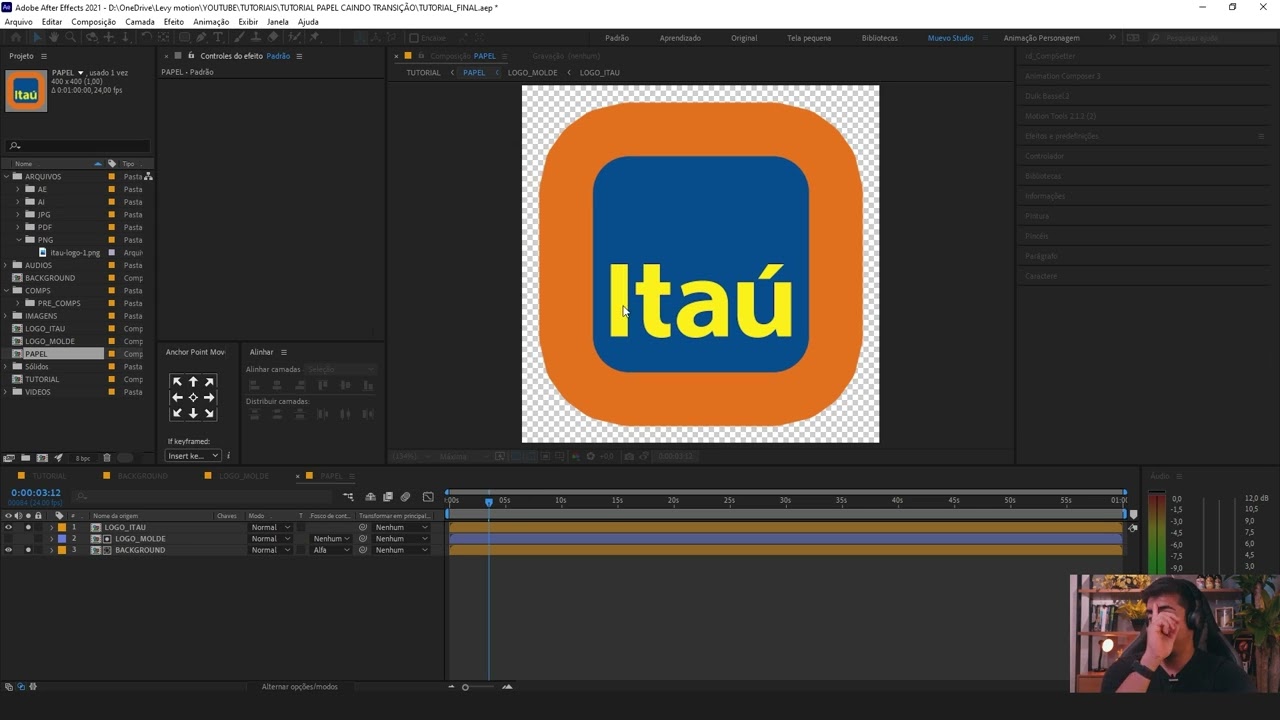Open the If keyframed dropdown
Image resolution: width=1280 pixels, height=720 pixels.
click(x=193, y=456)
